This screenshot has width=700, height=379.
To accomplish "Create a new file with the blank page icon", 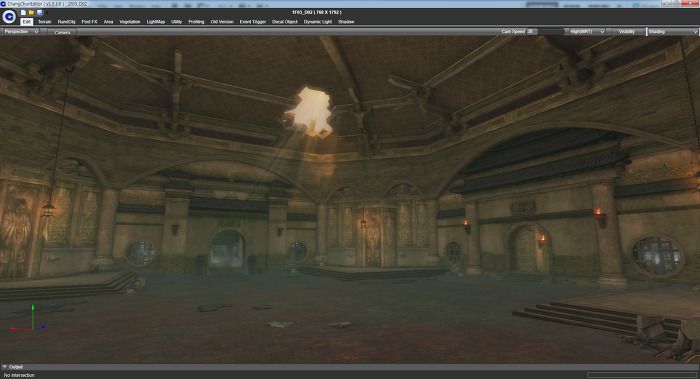I will click(23, 12).
